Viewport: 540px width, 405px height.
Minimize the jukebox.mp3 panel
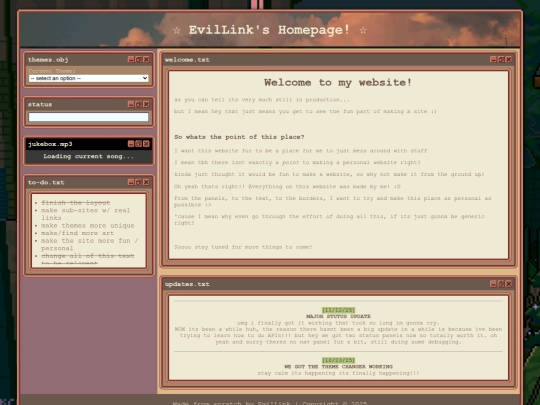tap(131, 144)
